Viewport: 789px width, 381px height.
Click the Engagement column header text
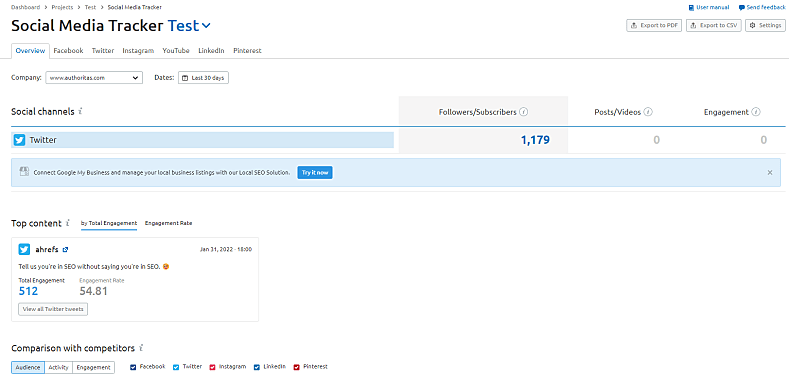pos(726,112)
